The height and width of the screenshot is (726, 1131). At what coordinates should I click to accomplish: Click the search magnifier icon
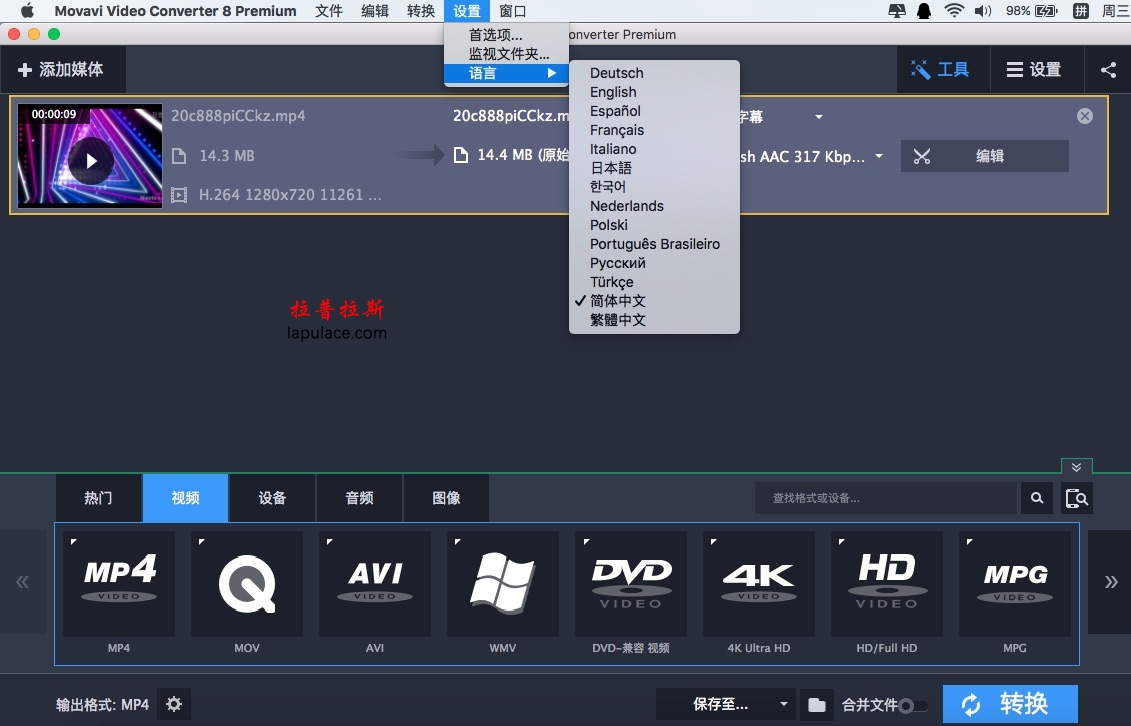point(1037,498)
